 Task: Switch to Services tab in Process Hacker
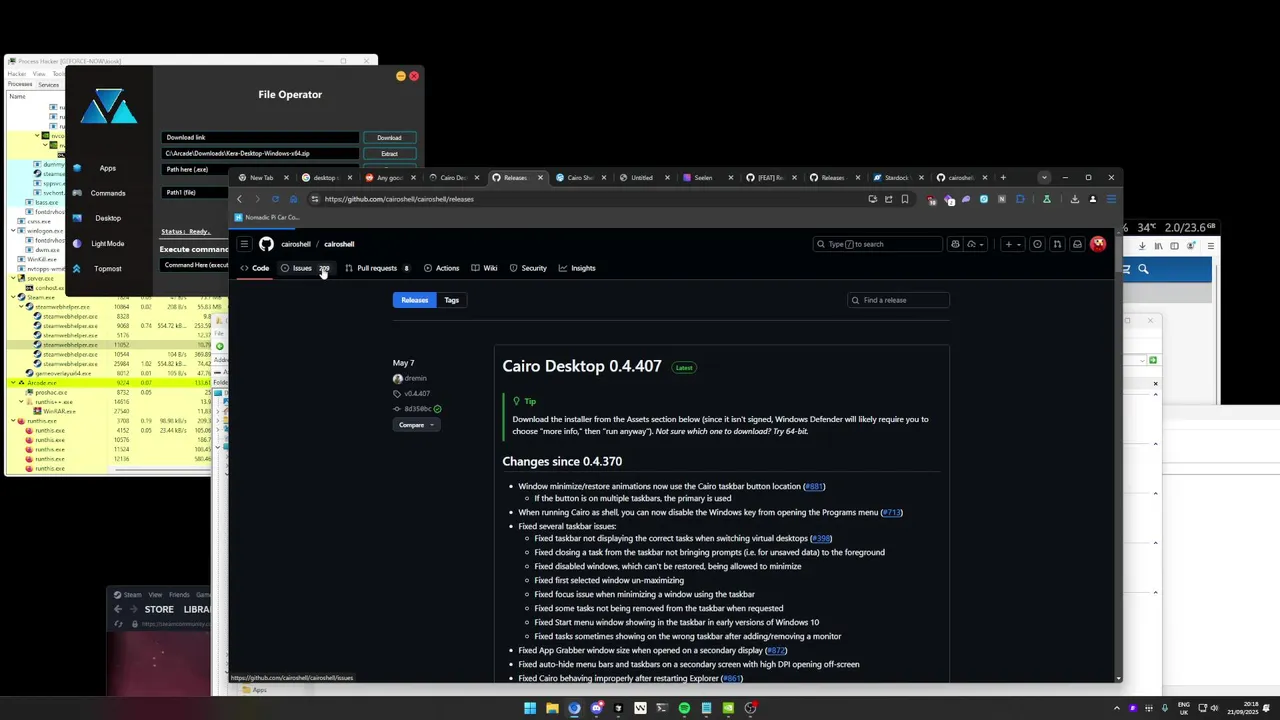pyautogui.click(x=48, y=85)
